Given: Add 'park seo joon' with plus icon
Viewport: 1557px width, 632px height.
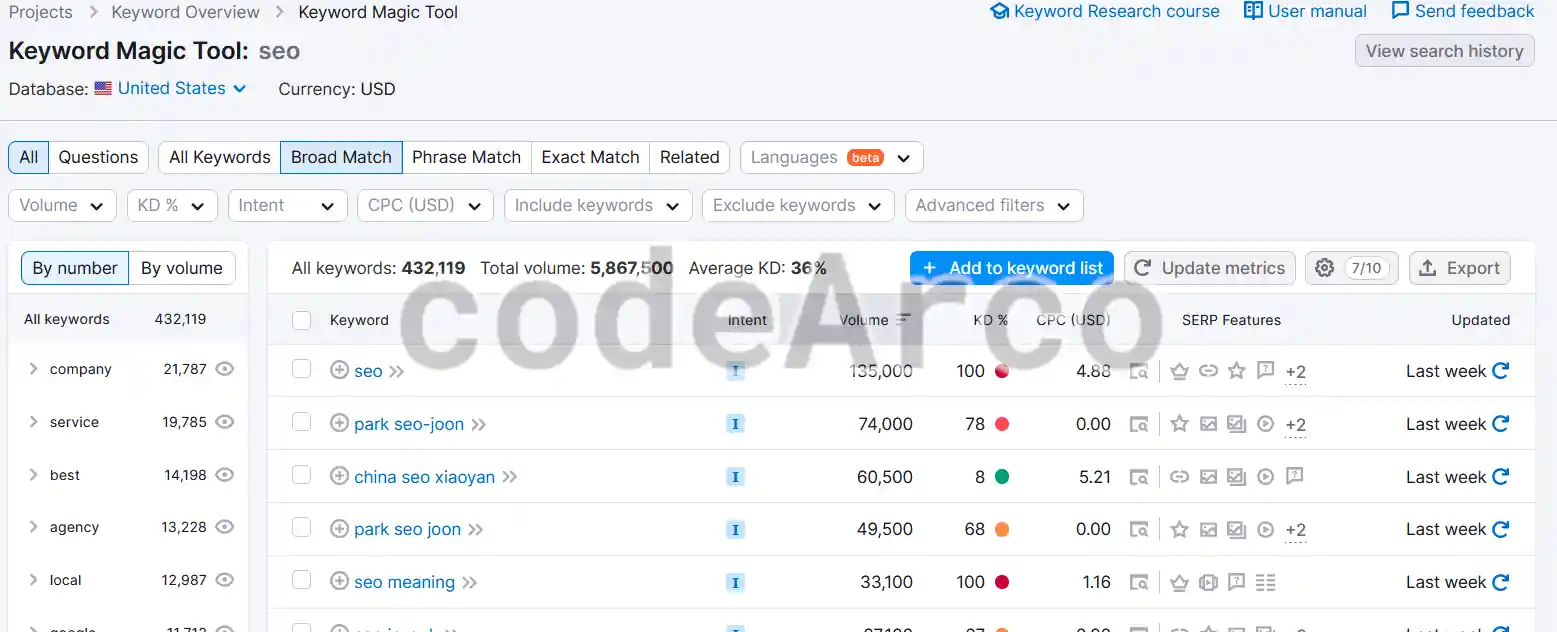Looking at the screenshot, I should [x=340, y=528].
